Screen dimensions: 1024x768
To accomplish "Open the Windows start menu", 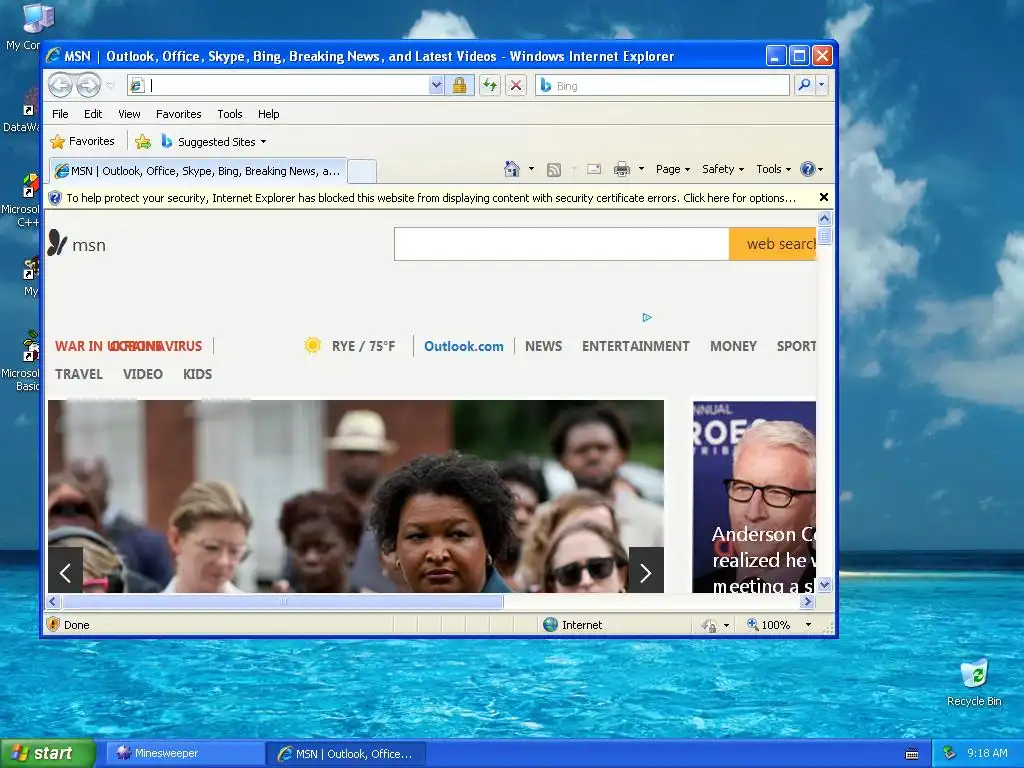I will [47, 753].
